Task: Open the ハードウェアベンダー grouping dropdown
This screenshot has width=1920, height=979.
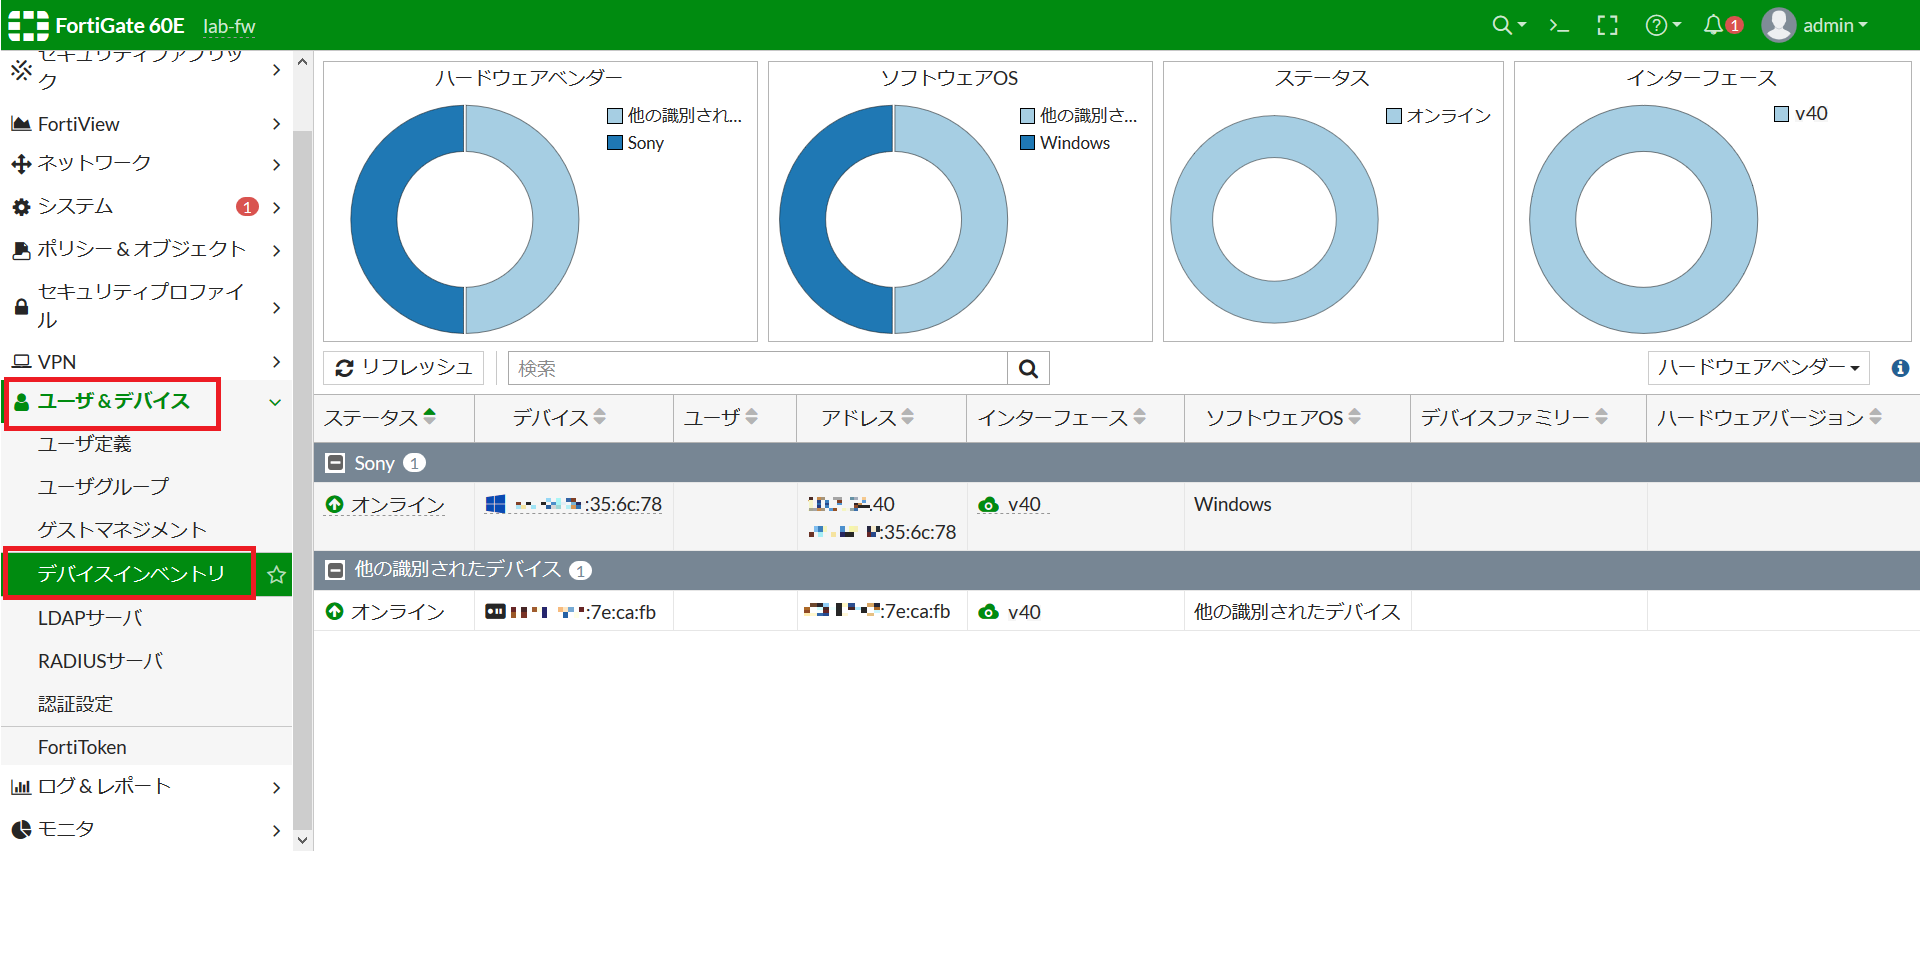Action: pyautogui.click(x=1759, y=368)
